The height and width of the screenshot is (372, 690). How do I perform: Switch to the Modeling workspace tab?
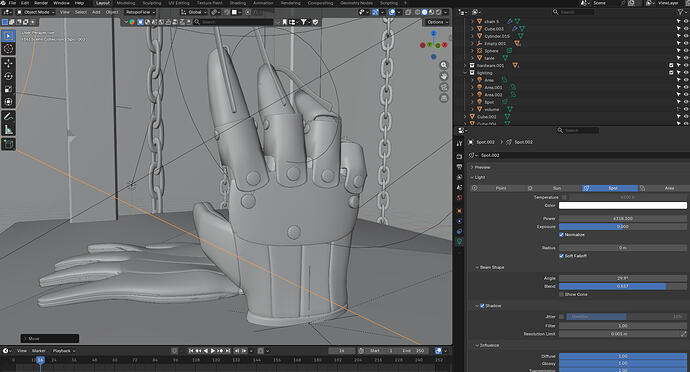(x=126, y=3)
